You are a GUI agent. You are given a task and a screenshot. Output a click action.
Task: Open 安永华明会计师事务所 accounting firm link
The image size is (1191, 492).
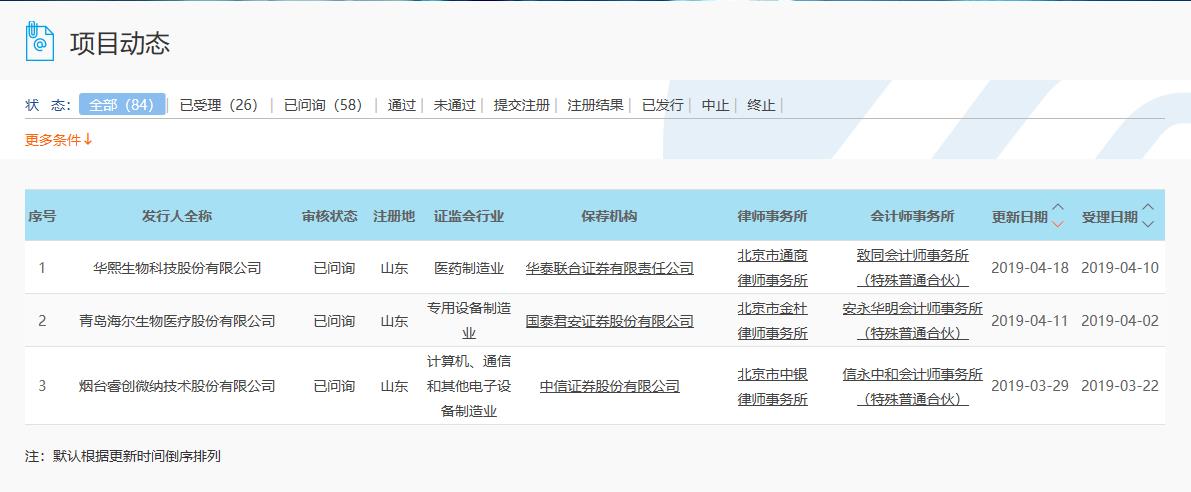[x=912, y=321]
